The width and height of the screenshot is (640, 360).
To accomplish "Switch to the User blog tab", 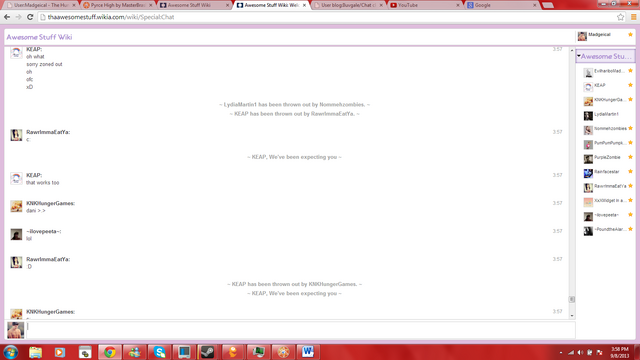I will (348, 5).
